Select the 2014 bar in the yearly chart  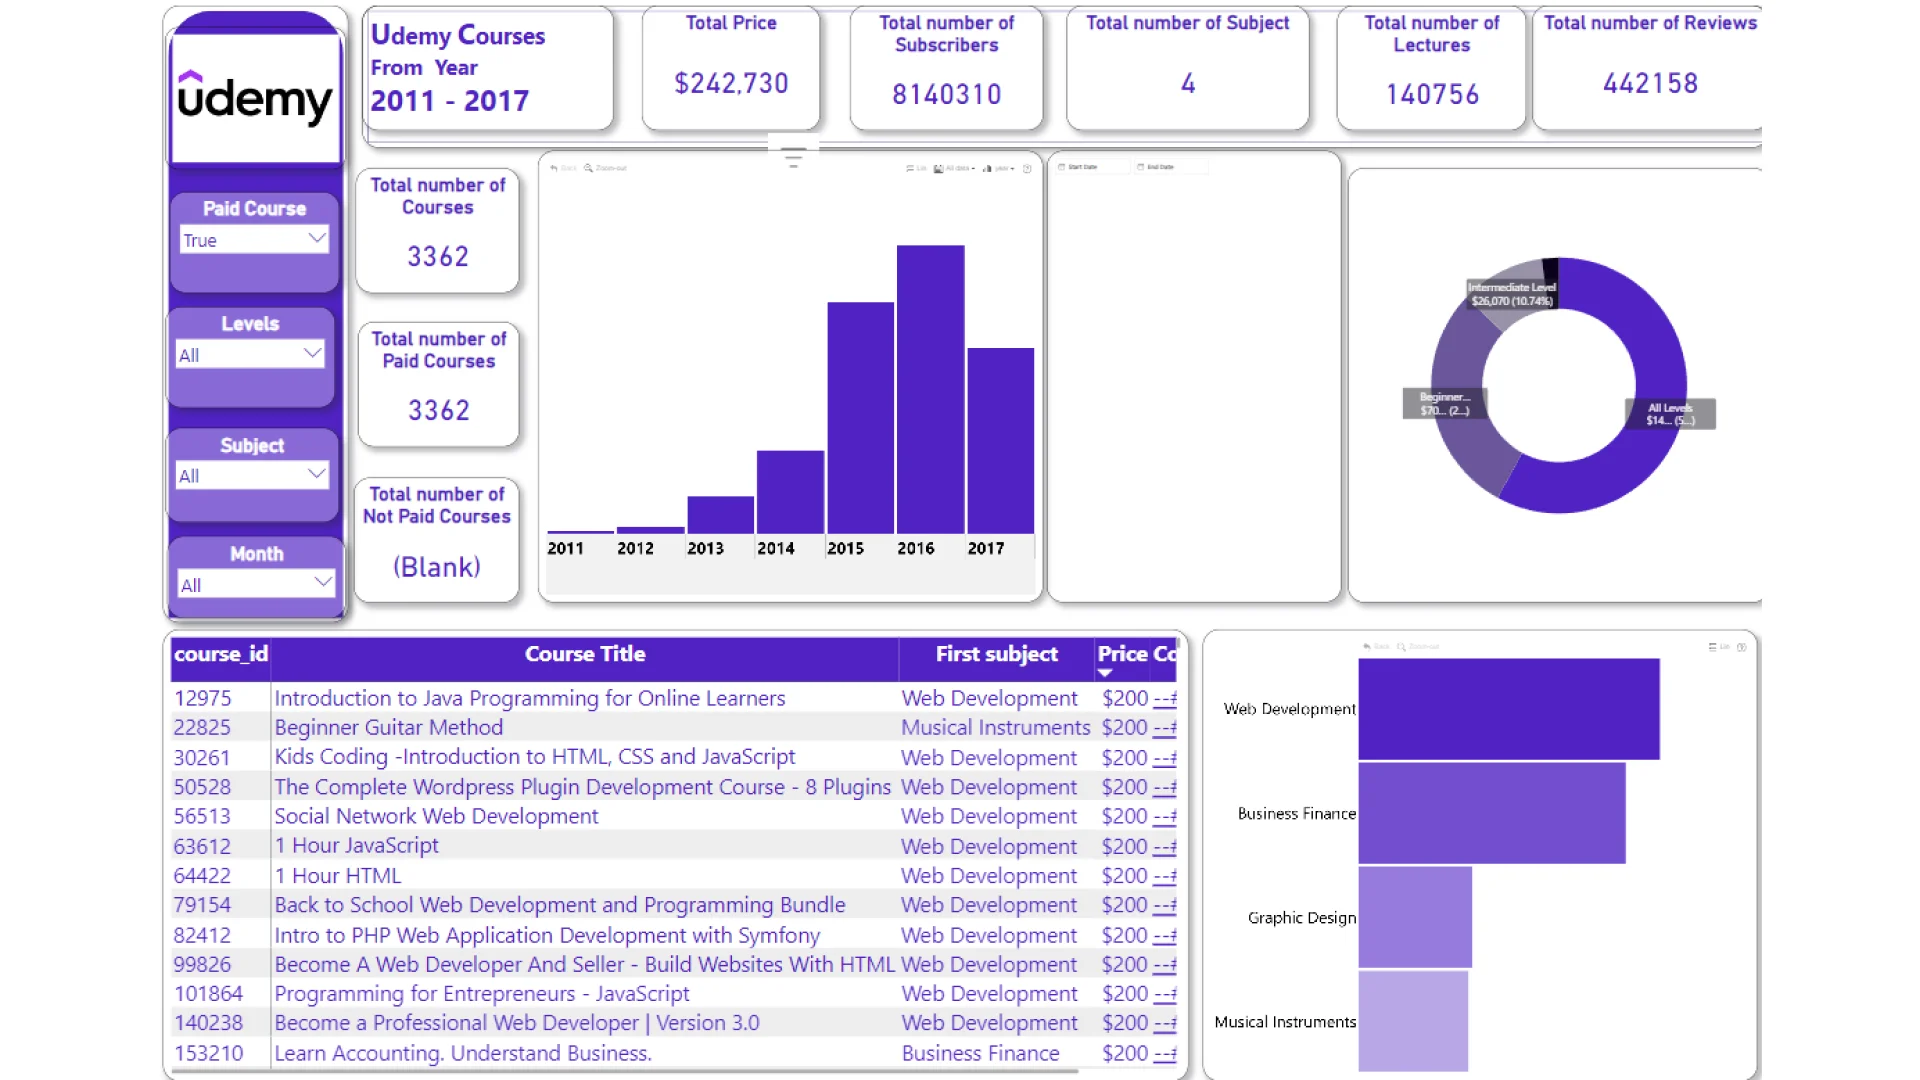(x=790, y=491)
